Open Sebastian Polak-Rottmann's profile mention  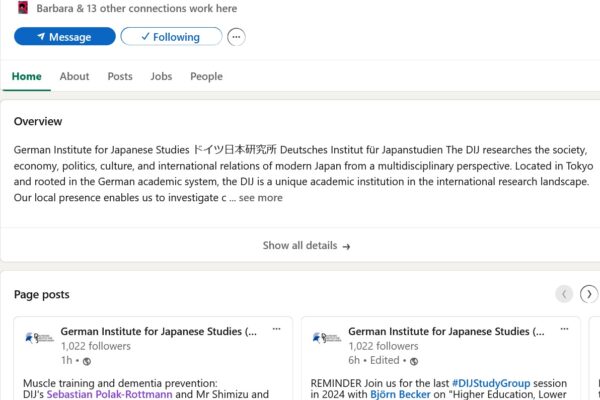pos(109,394)
